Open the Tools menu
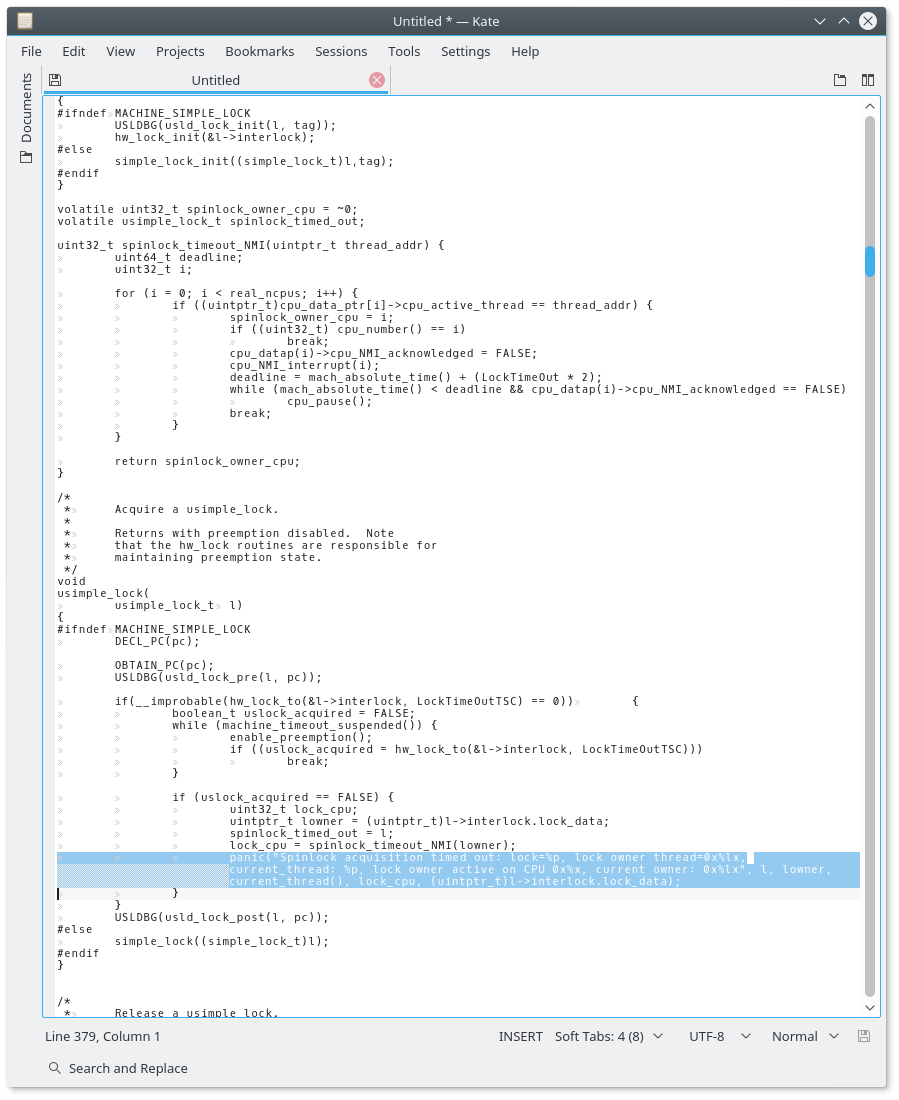The height and width of the screenshot is (1100, 899). point(404,51)
